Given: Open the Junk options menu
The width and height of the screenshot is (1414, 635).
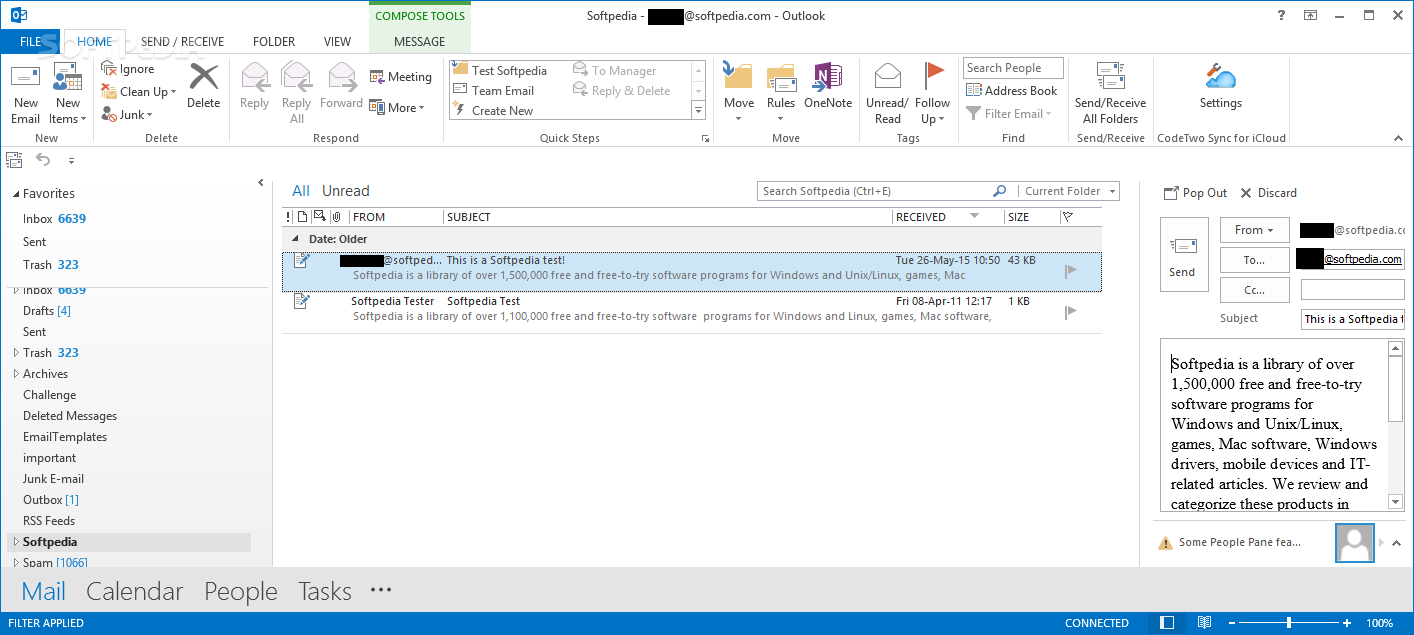Looking at the screenshot, I should (125, 115).
